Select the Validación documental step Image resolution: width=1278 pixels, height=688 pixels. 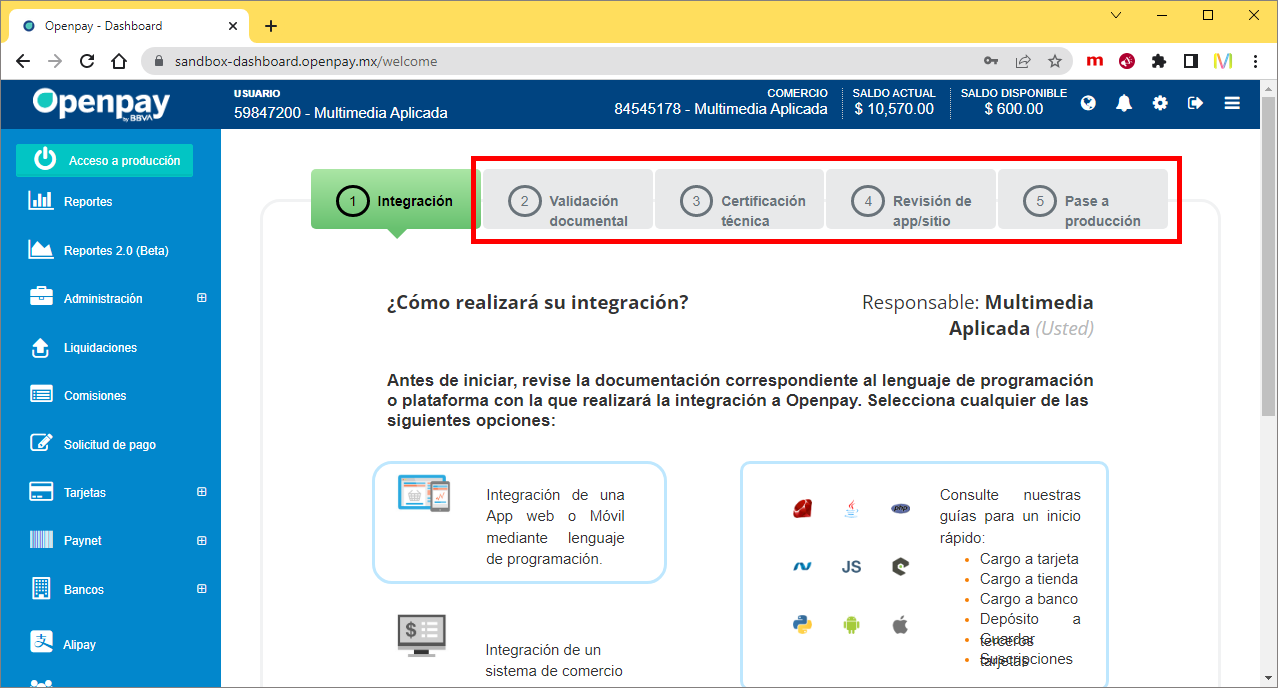coord(568,200)
